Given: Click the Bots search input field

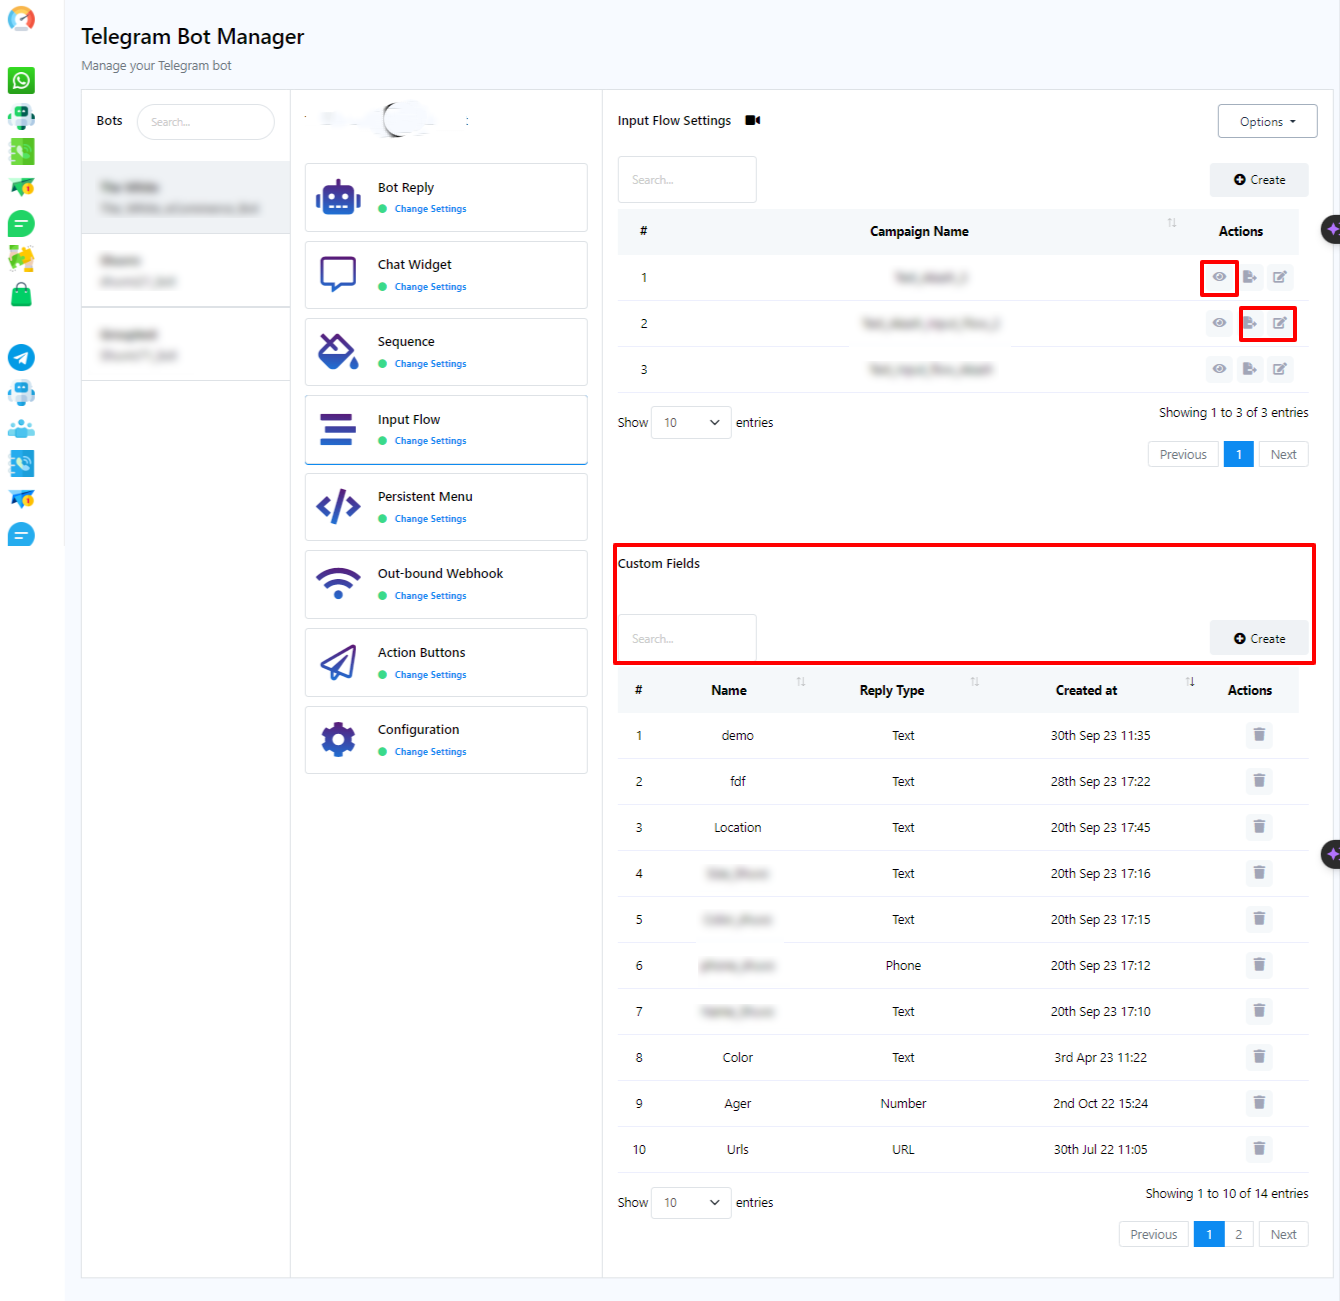Looking at the screenshot, I should click(x=205, y=122).
